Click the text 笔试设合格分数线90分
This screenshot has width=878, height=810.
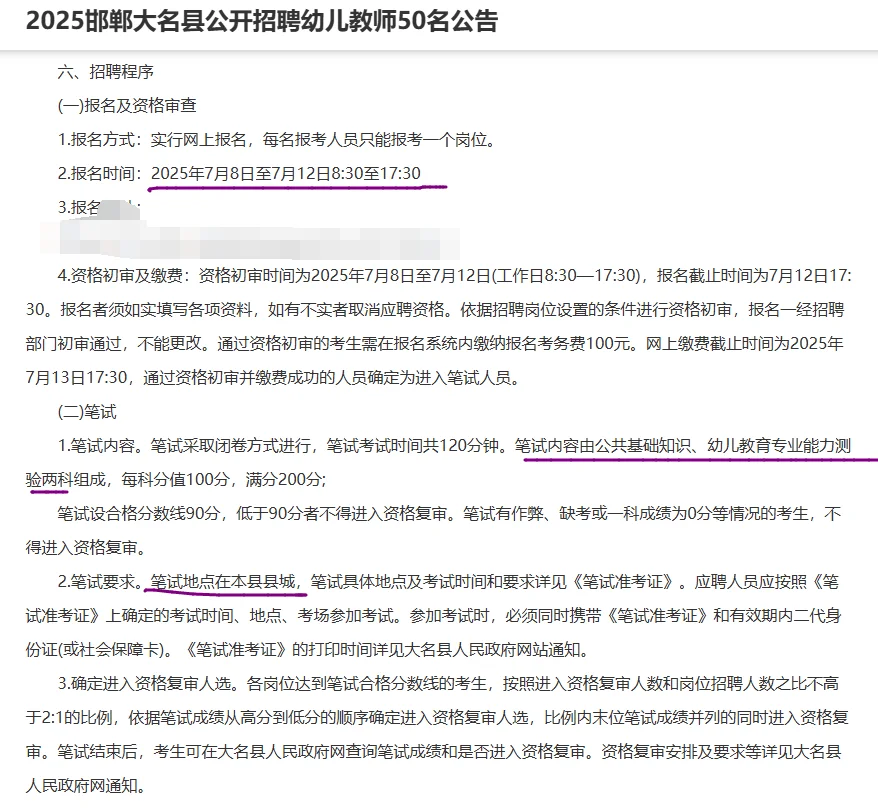click(x=138, y=514)
